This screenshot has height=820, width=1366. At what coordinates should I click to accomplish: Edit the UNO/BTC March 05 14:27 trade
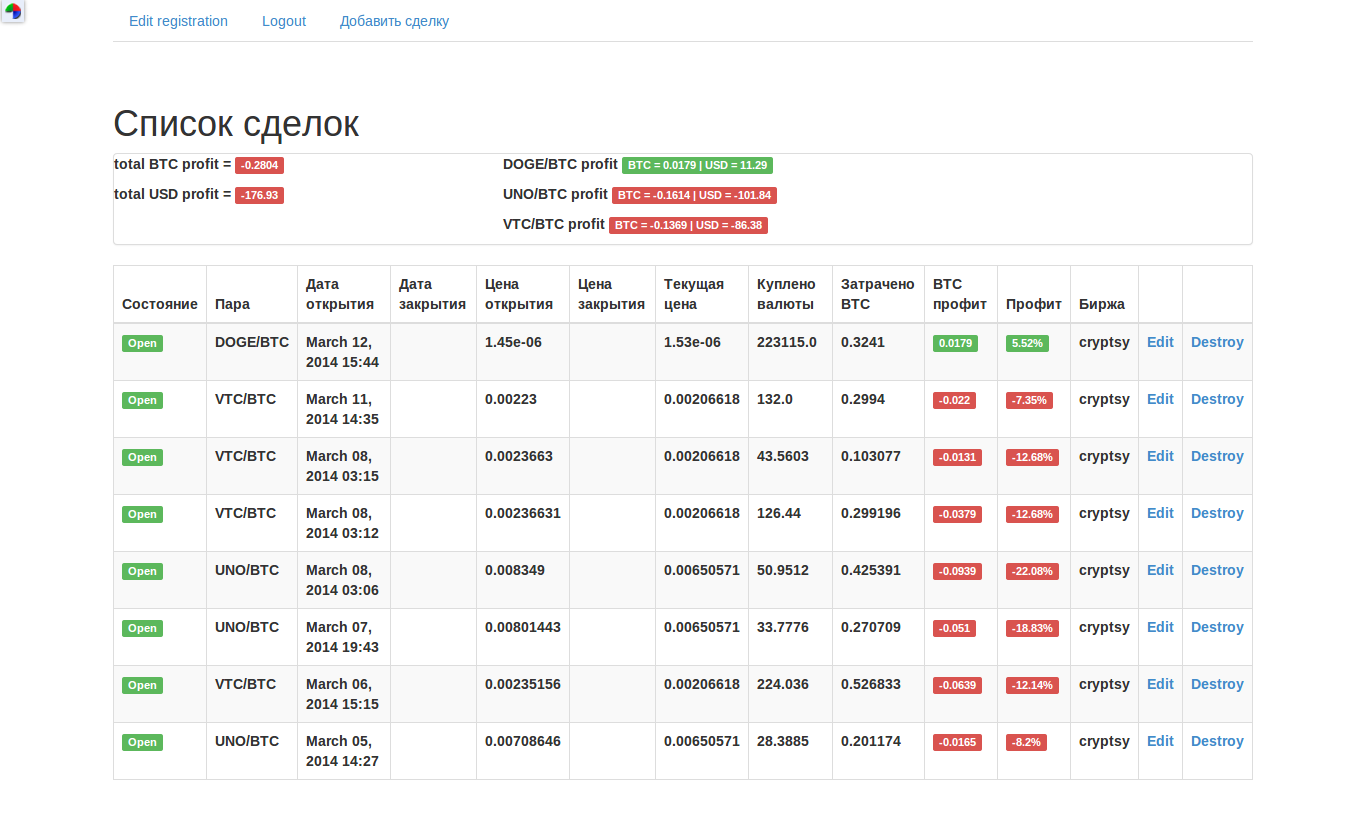tap(1160, 741)
